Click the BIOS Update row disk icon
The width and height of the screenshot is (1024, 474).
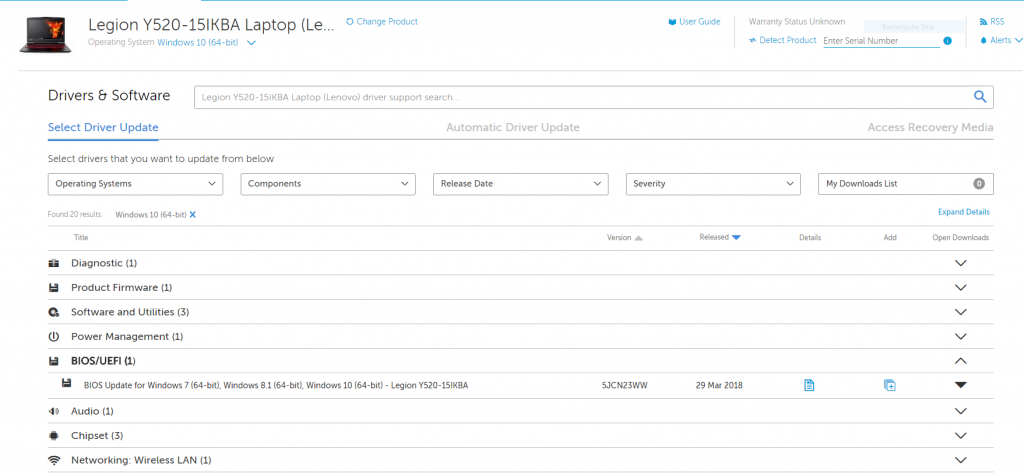click(67, 384)
